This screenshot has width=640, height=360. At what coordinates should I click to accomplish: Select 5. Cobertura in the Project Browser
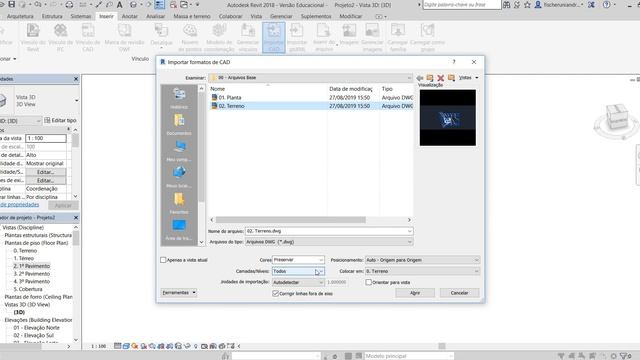tap(28, 289)
